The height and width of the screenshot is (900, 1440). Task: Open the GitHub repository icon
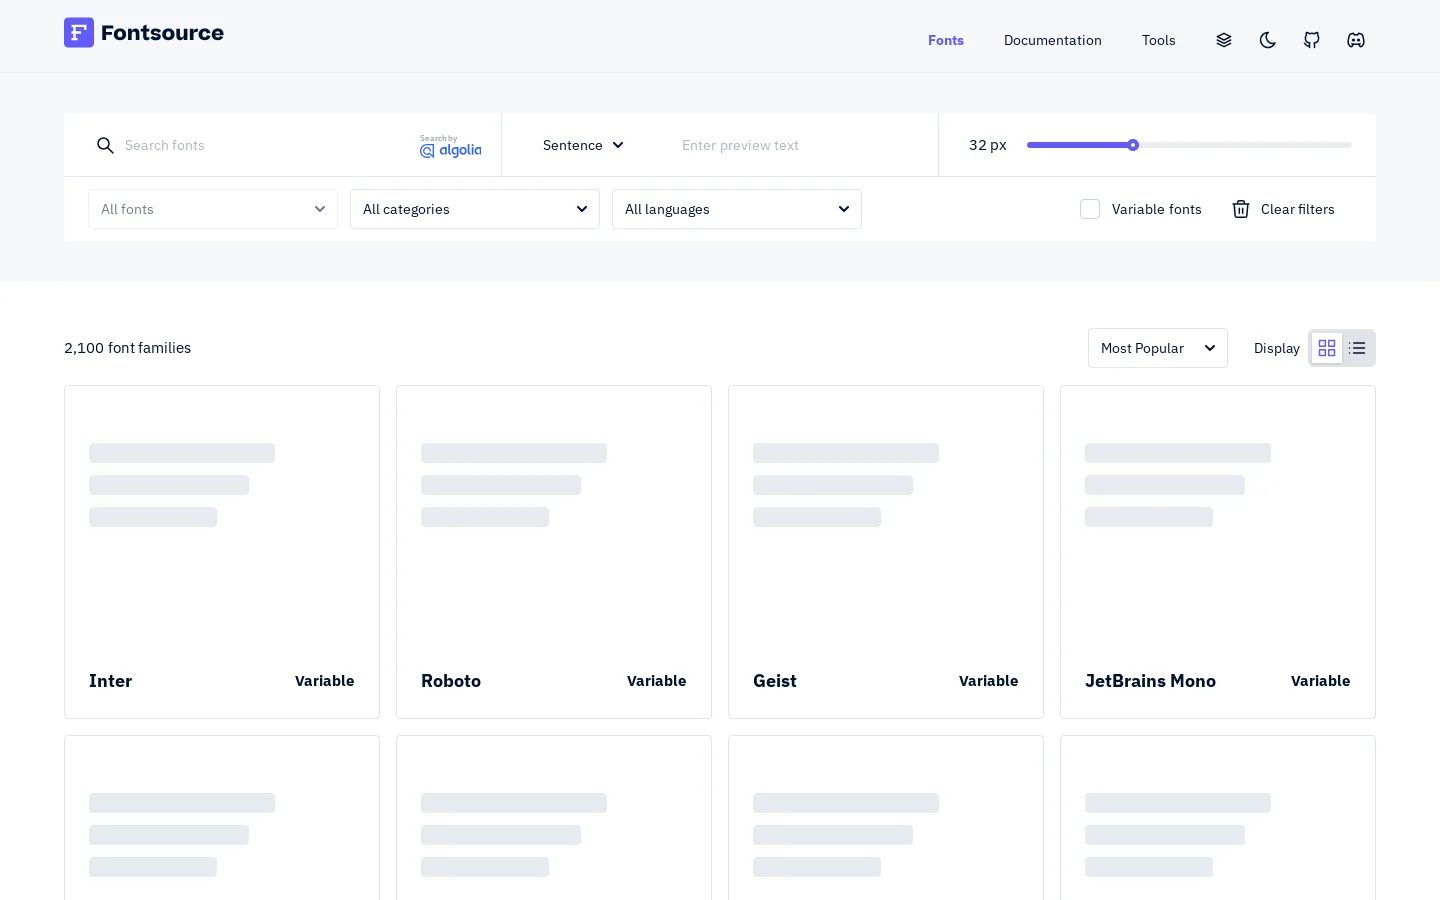[x=1312, y=40]
